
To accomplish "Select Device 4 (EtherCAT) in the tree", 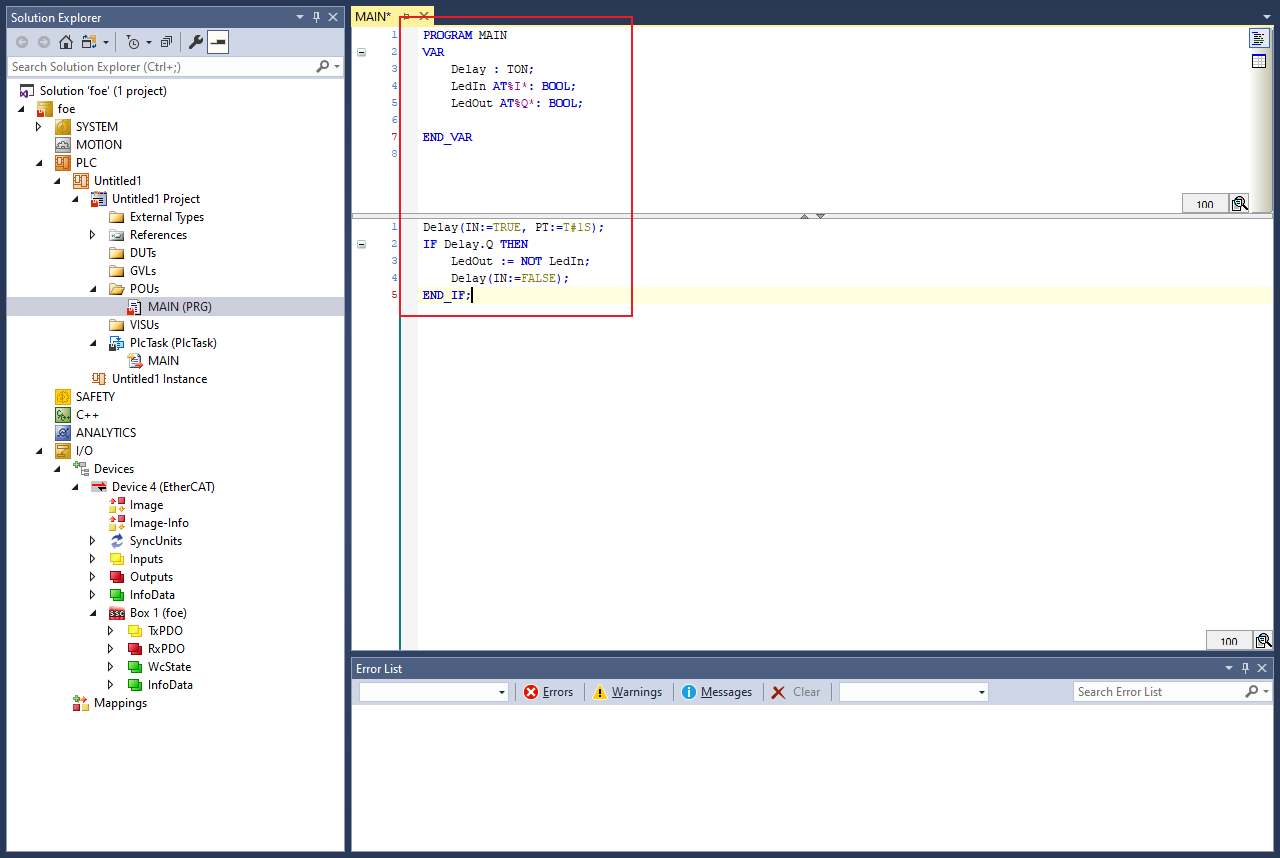I will 162,487.
